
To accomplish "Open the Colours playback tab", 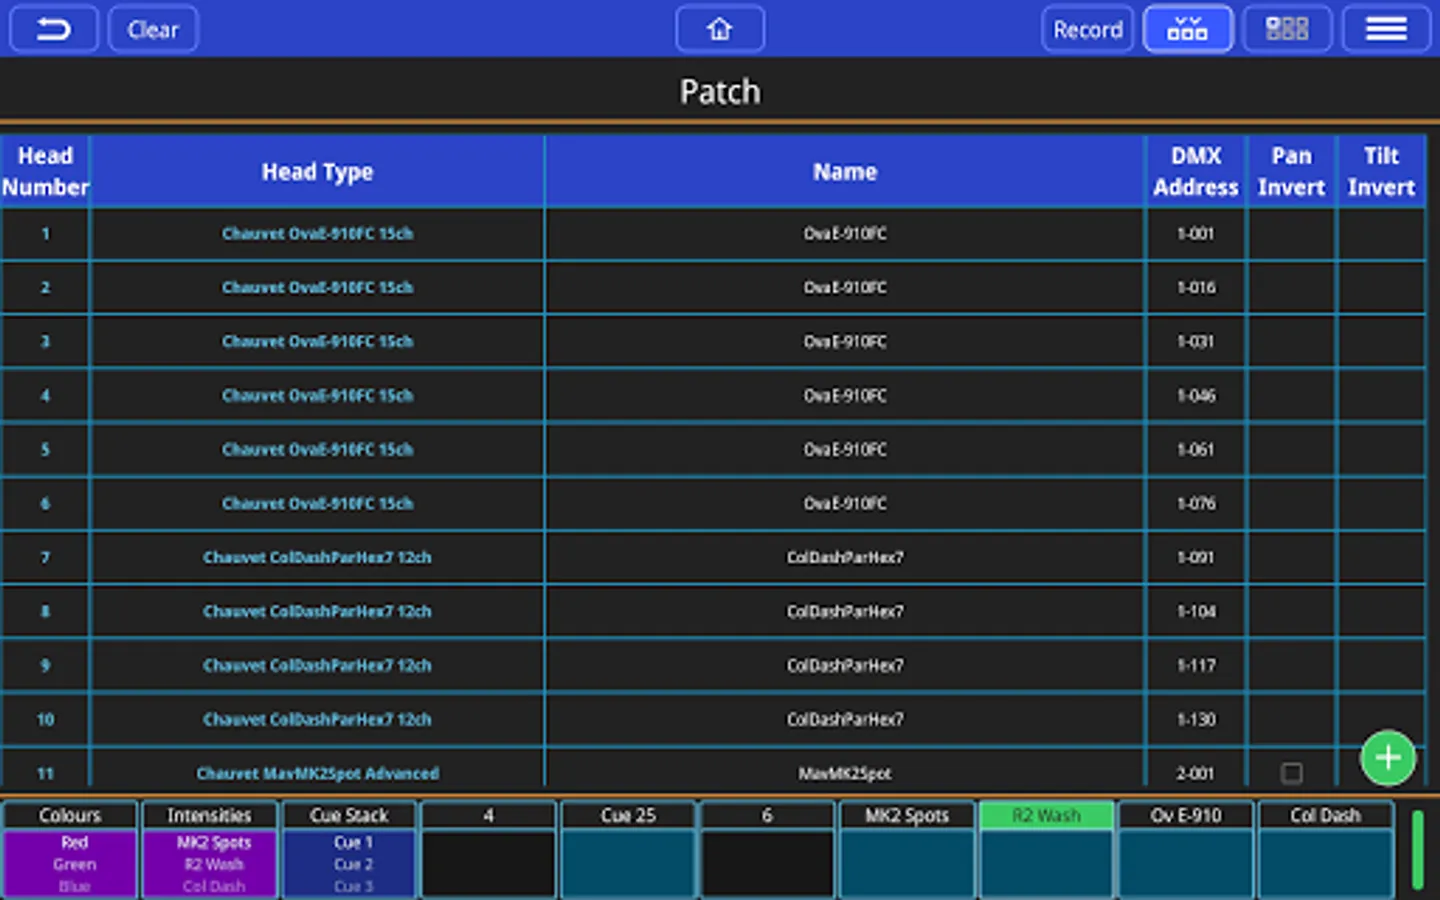I will point(70,815).
